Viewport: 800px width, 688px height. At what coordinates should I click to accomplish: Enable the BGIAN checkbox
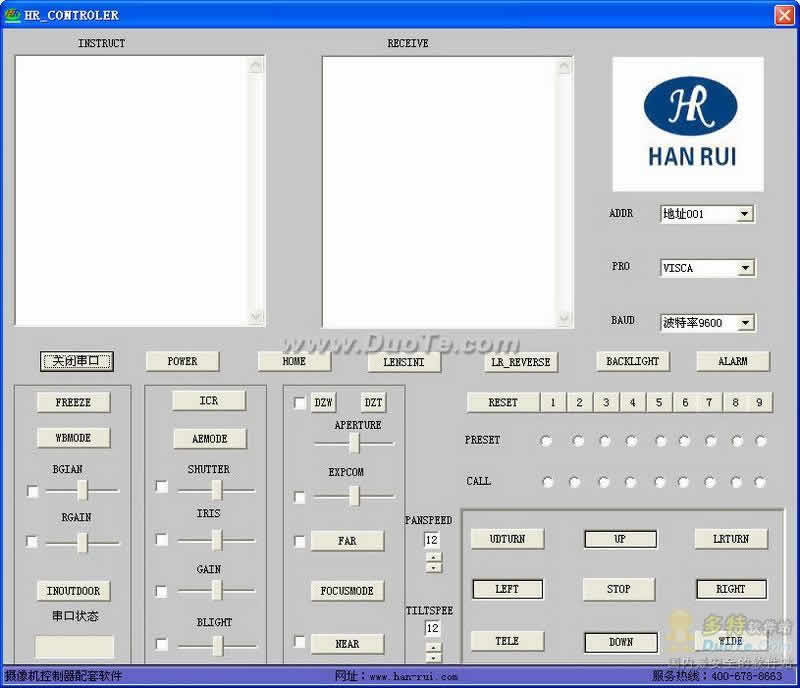(32, 491)
